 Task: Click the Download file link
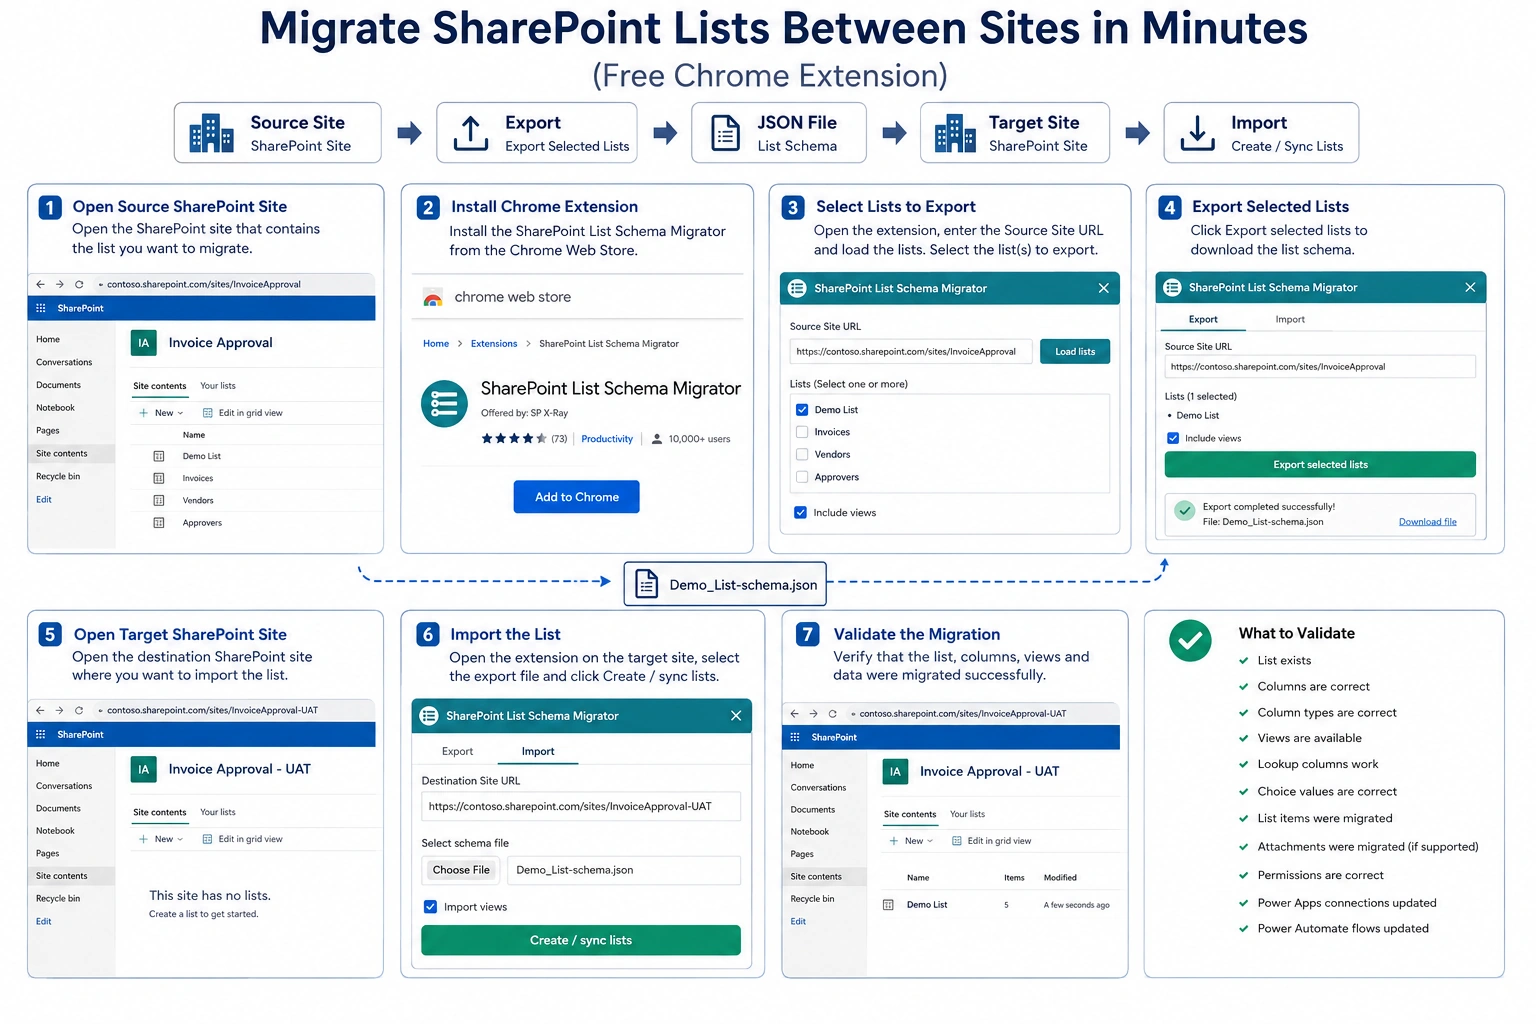pyautogui.click(x=1427, y=522)
